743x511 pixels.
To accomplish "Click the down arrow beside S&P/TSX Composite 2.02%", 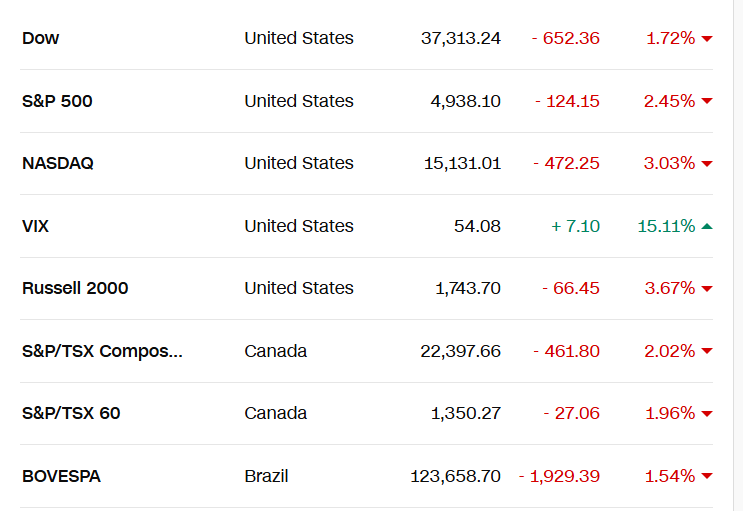I will (707, 351).
